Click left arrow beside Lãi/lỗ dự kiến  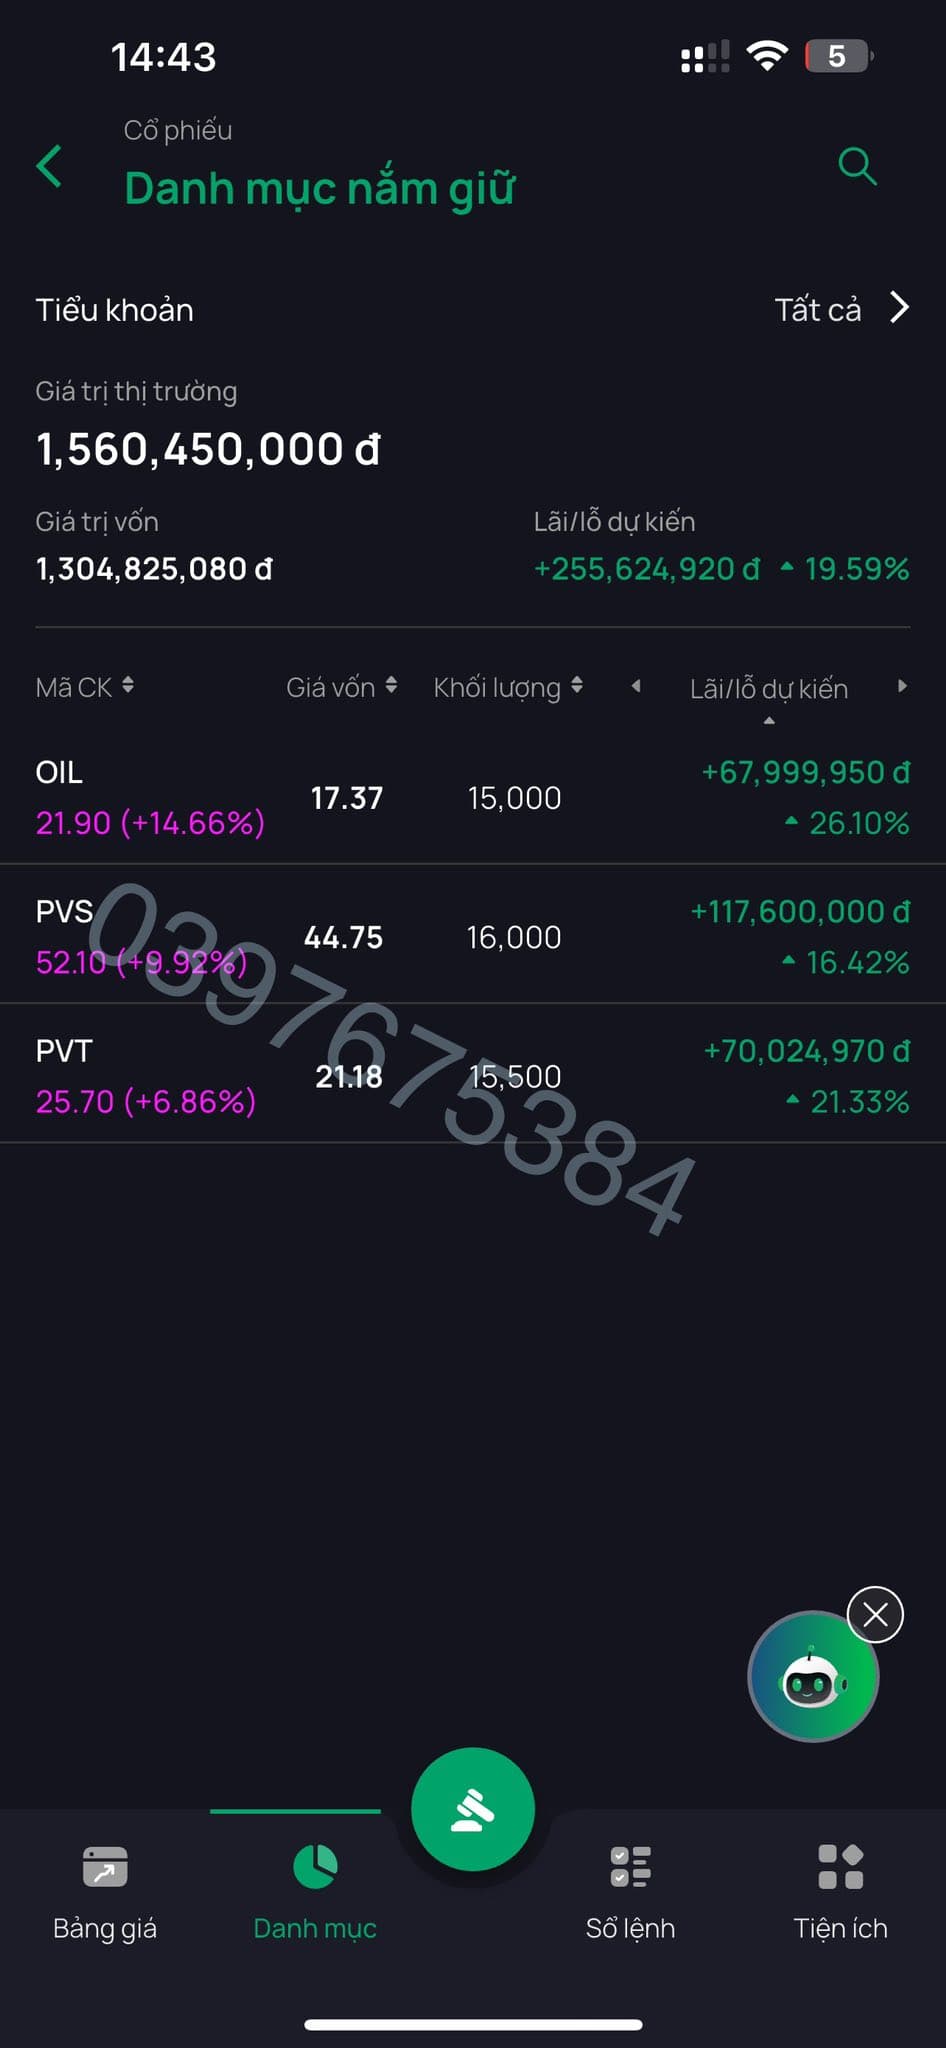pos(636,686)
